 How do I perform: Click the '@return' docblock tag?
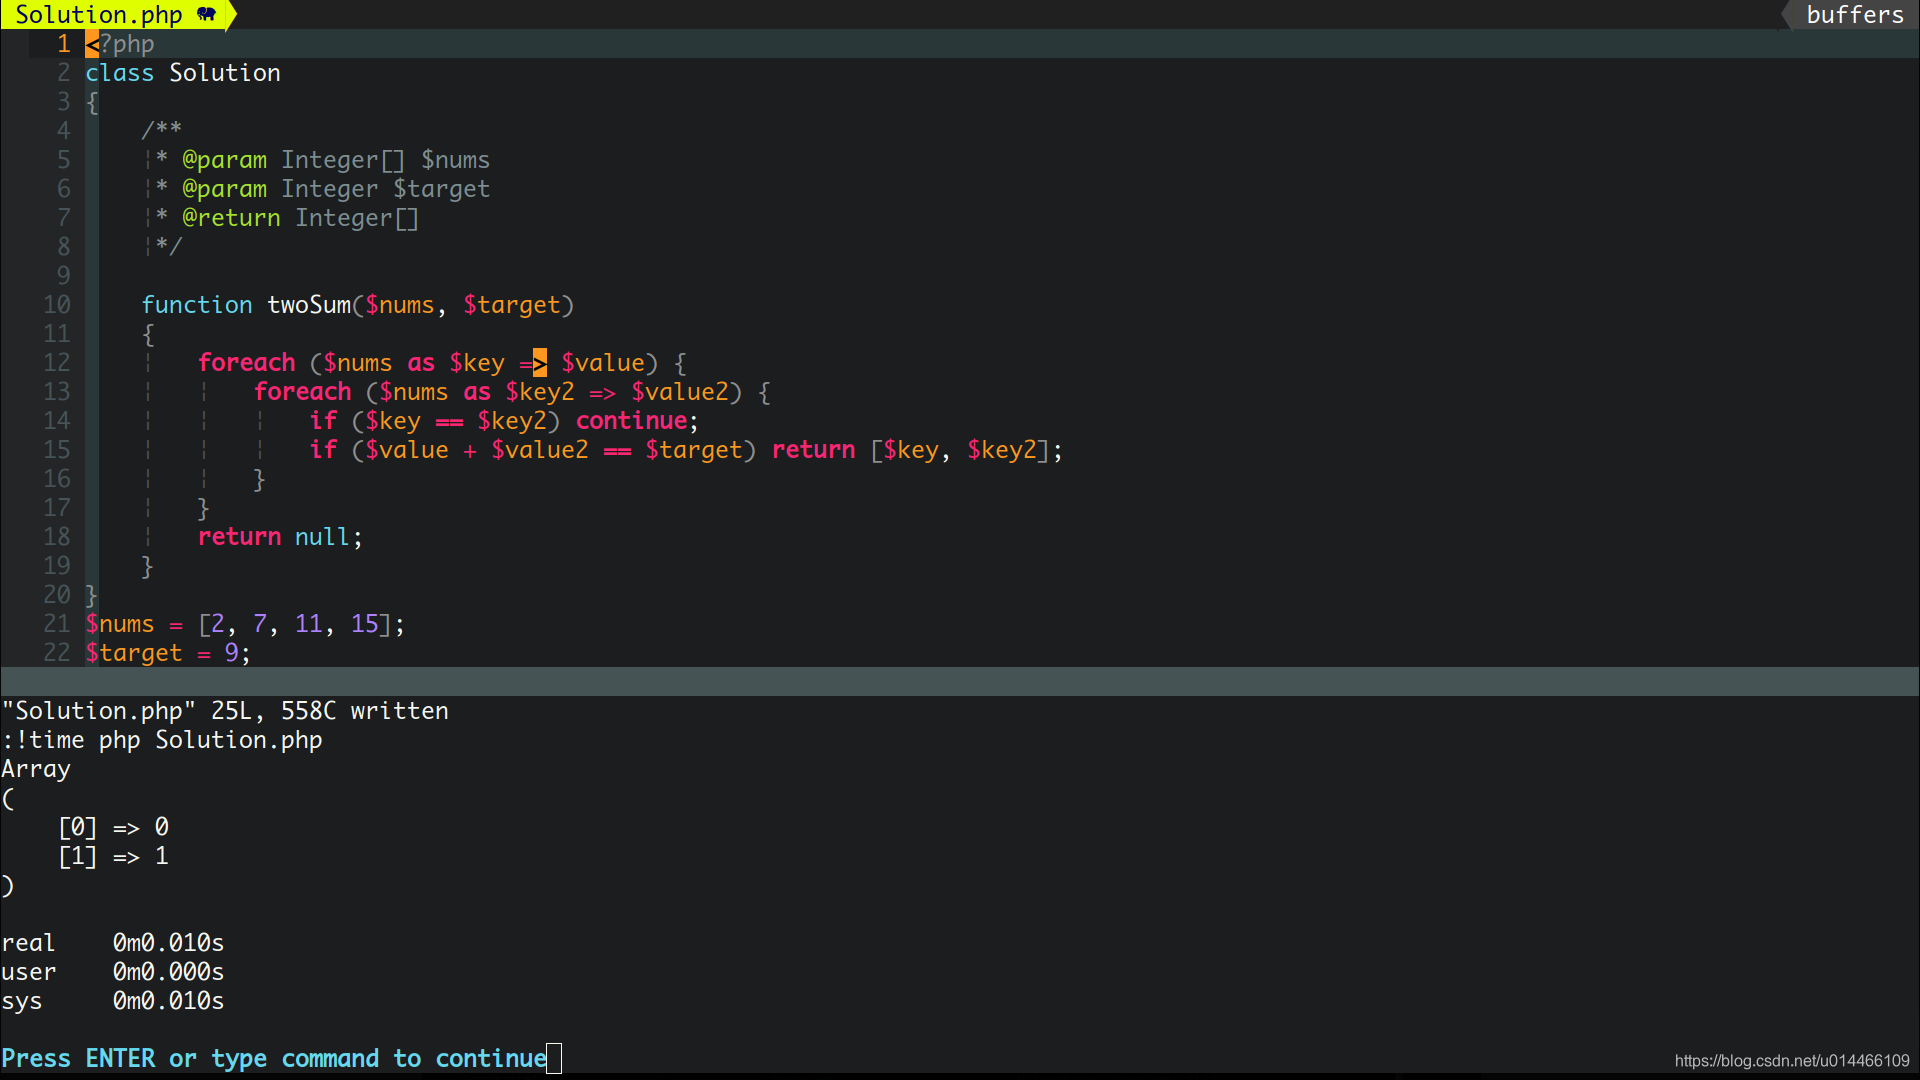point(231,218)
